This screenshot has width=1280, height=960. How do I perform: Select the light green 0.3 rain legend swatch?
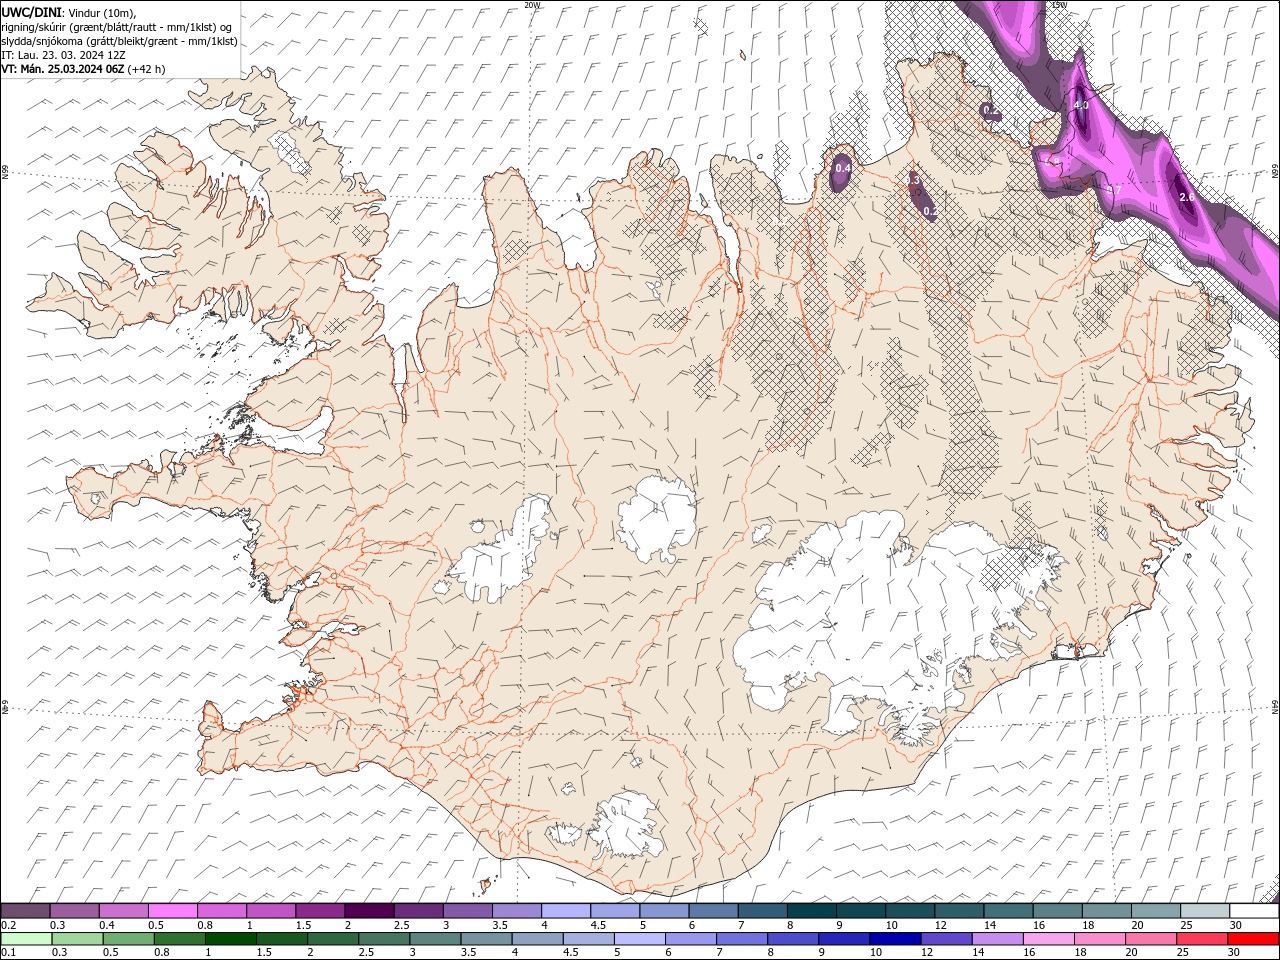click(77, 939)
